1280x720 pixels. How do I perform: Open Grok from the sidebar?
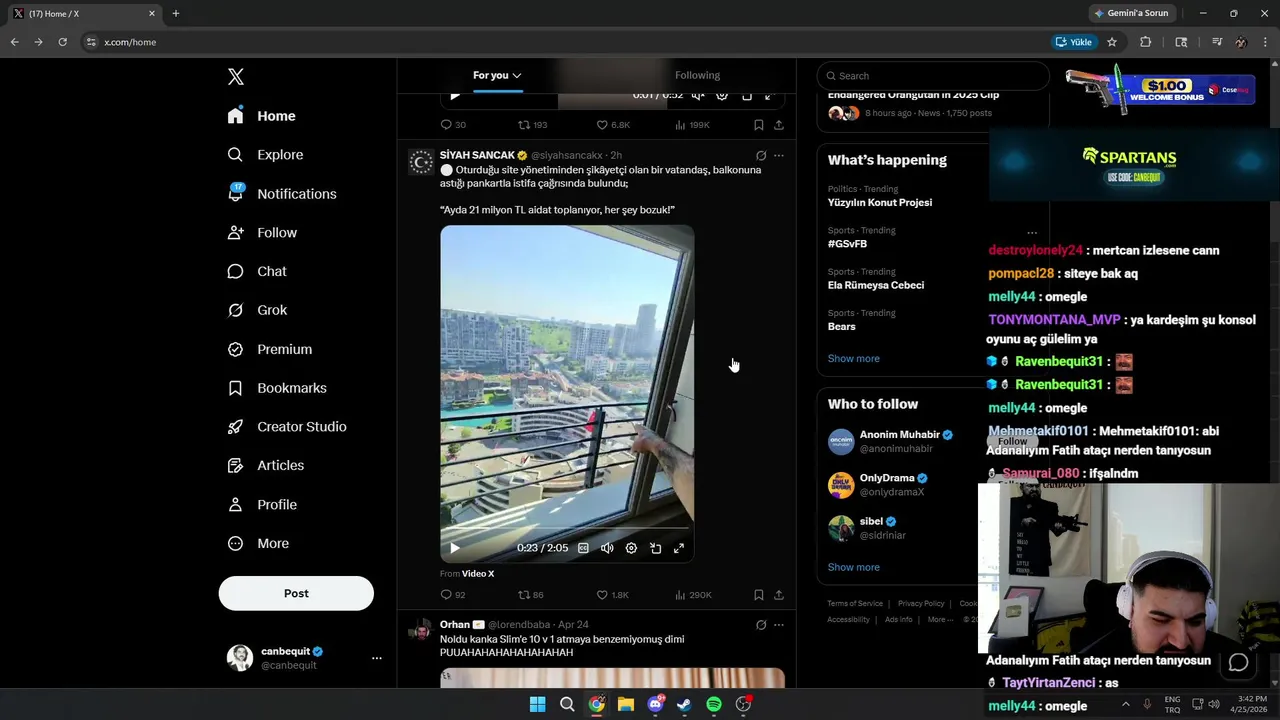click(257, 310)
